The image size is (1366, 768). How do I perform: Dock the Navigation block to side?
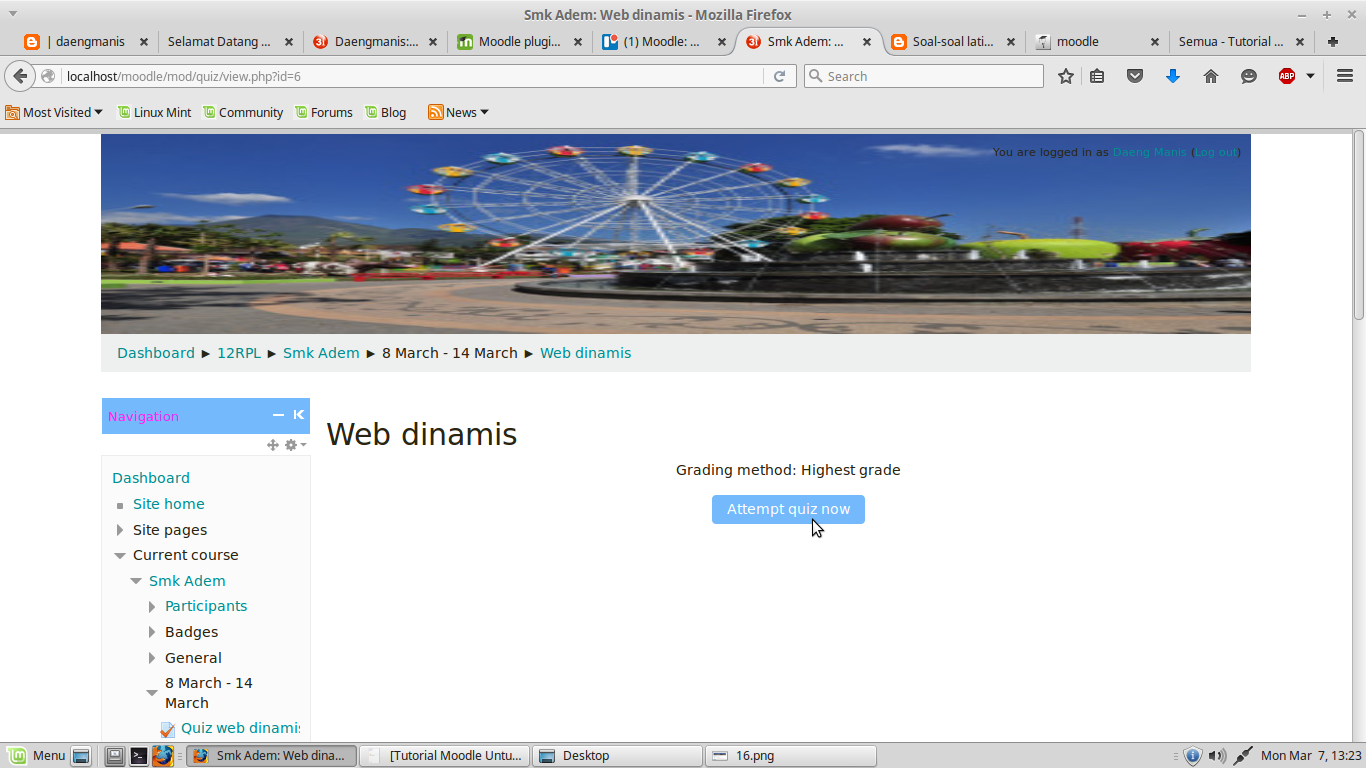pyautogui.click(x=298, y=415)
